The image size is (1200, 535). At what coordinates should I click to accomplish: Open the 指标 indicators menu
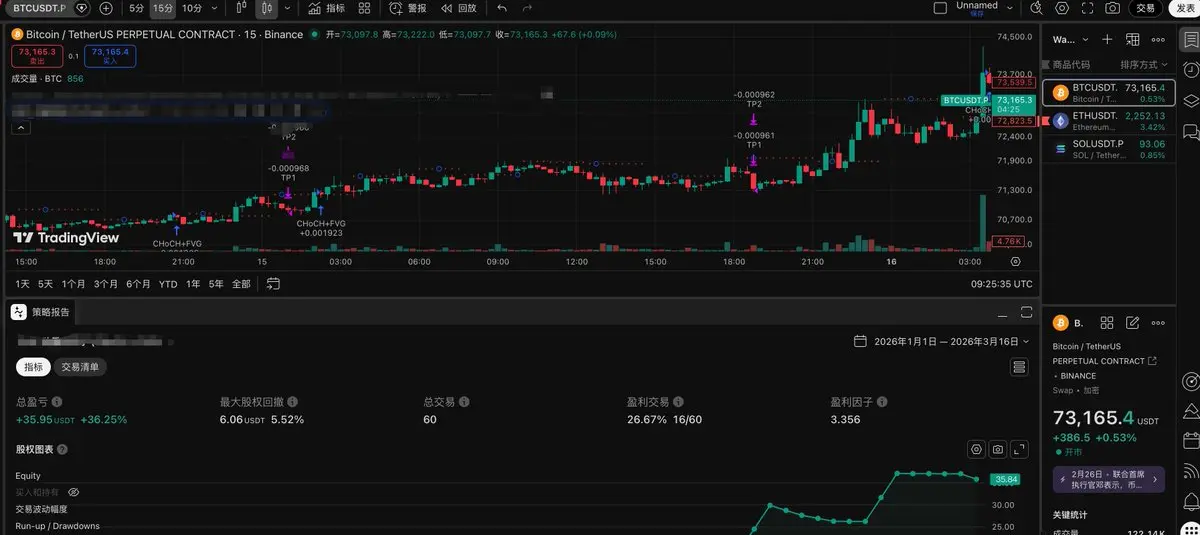tap(326, 8)
